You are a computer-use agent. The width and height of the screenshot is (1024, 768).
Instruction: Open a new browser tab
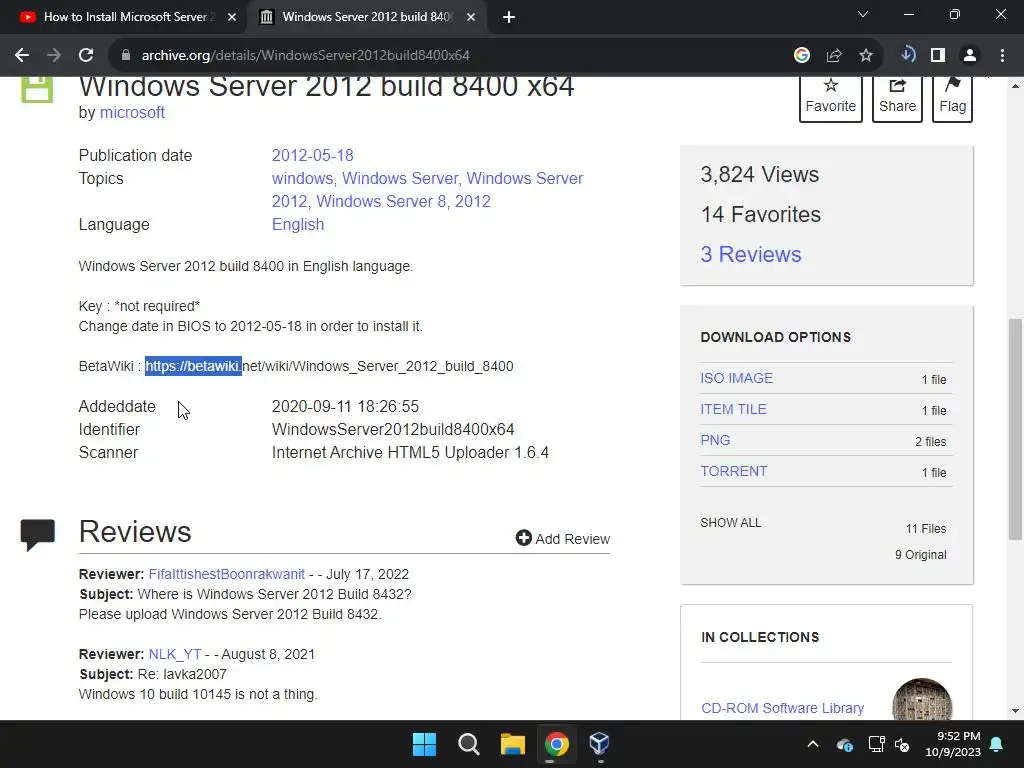pos(509,17)
